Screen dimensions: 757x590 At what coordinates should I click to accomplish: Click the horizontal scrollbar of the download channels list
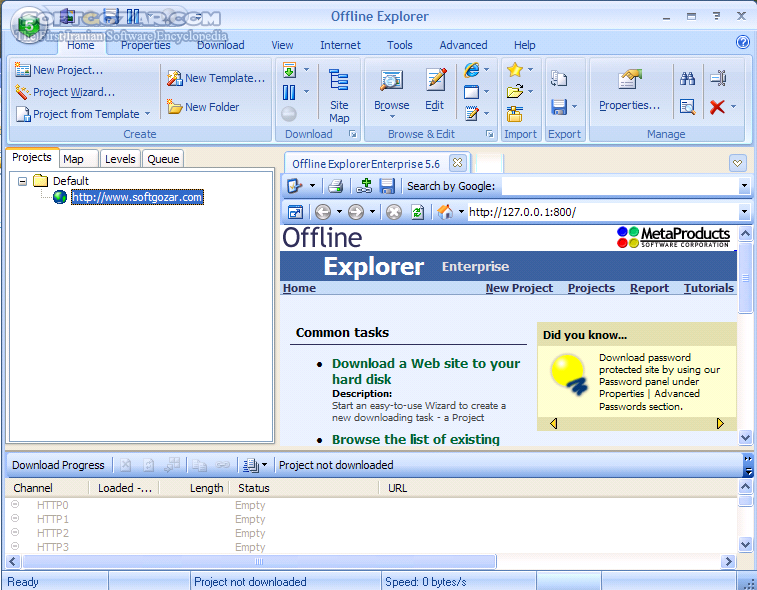tap(259, 562)
